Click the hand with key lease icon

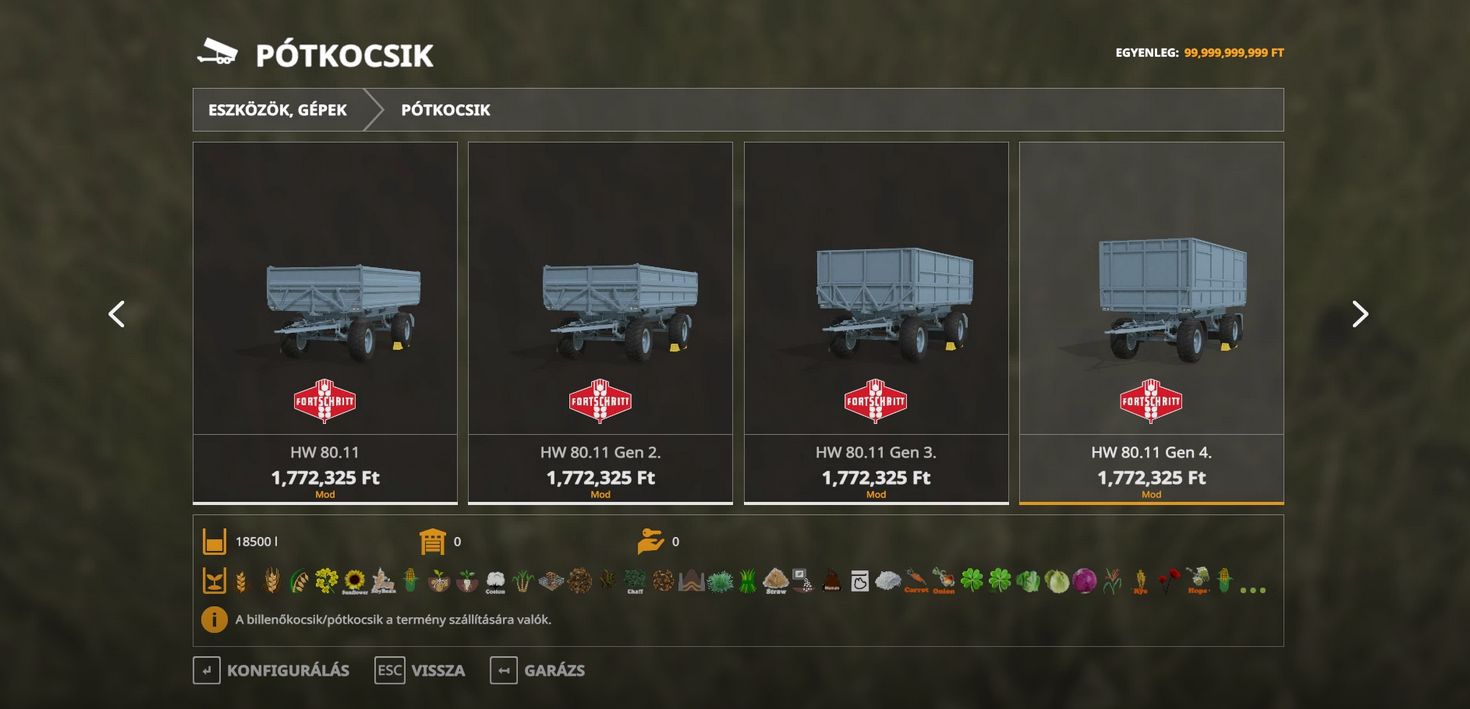point(650,542)
